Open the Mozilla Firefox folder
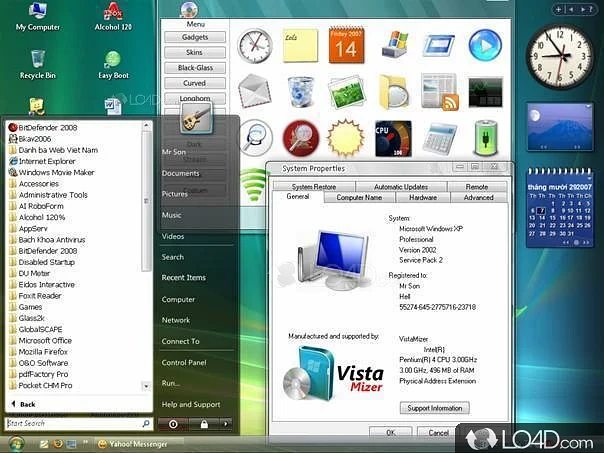The height and width of the screenshot is (453, 604). click(43, 352)
